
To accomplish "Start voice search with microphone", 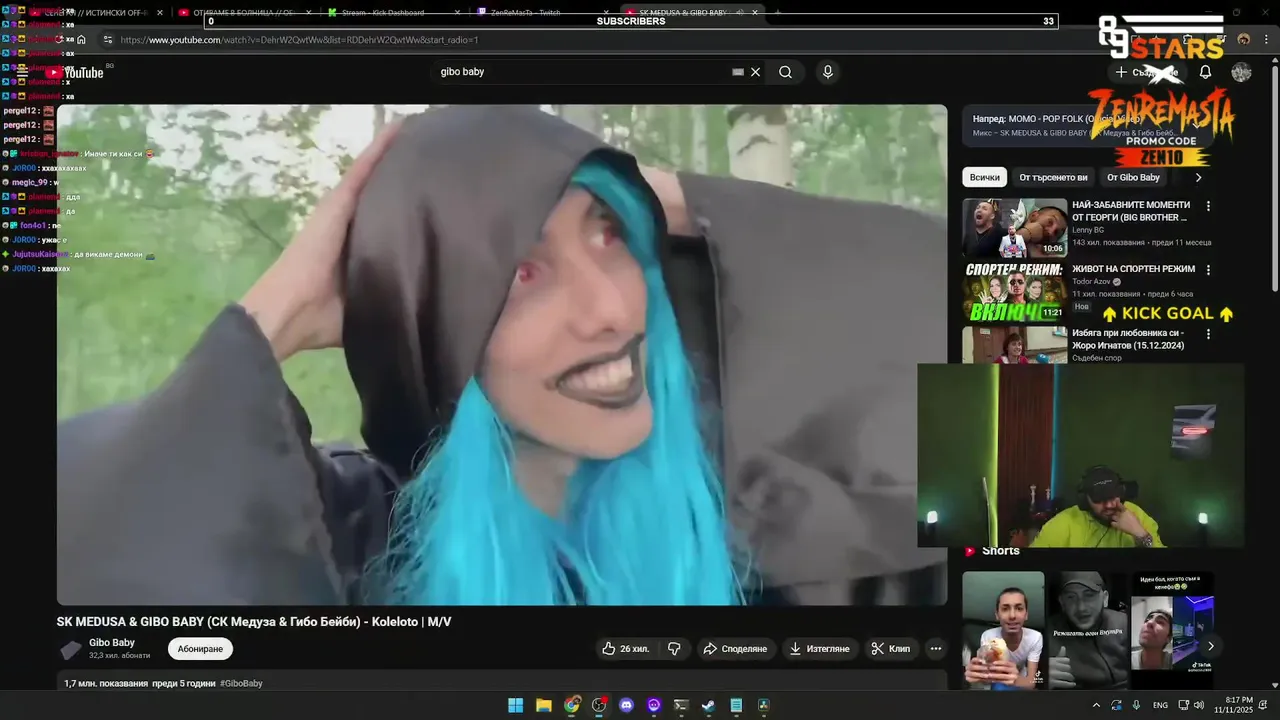I will (x=827, y=72).
